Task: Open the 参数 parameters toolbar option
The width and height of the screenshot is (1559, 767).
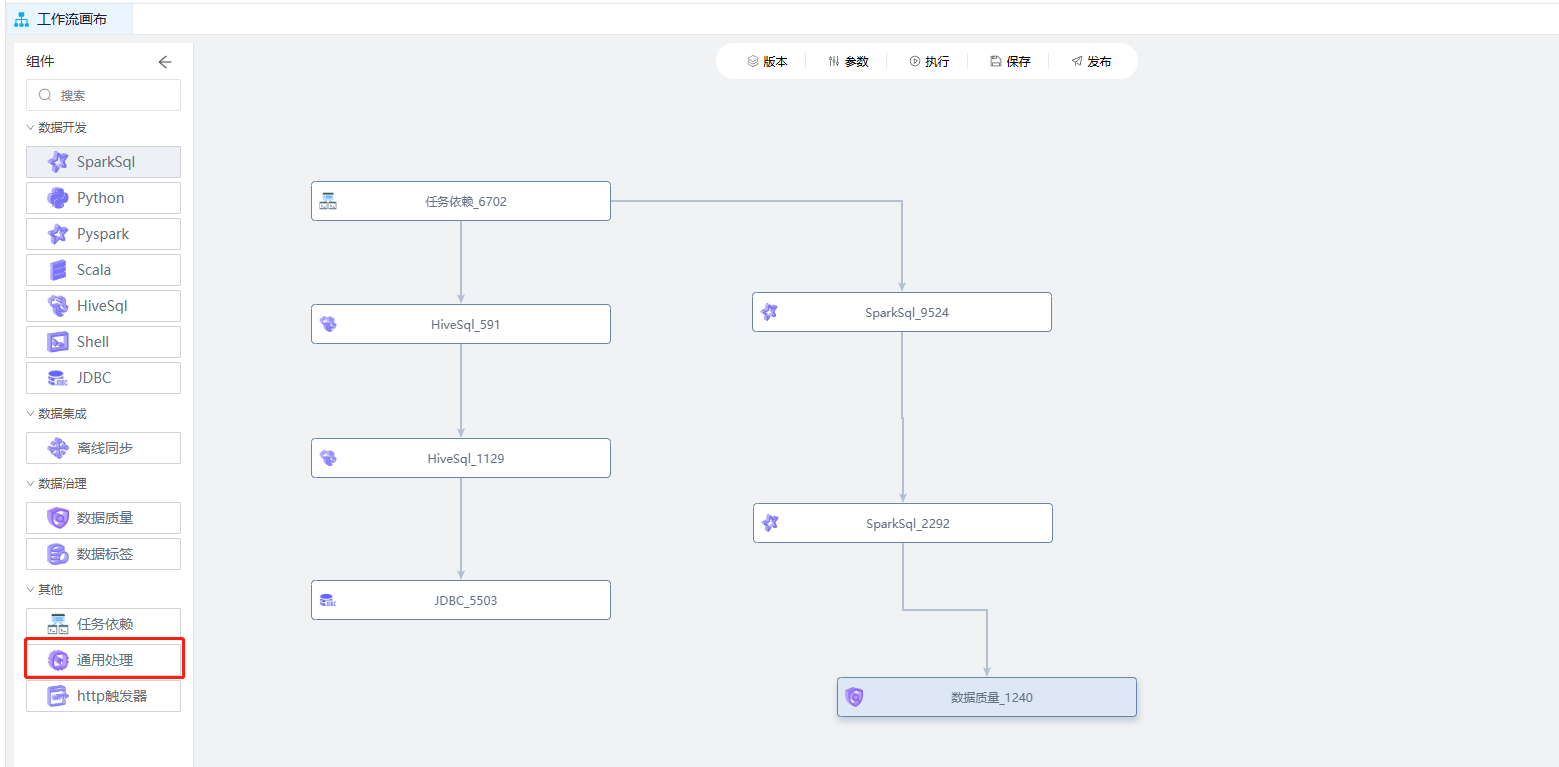Action: point(848,61)
